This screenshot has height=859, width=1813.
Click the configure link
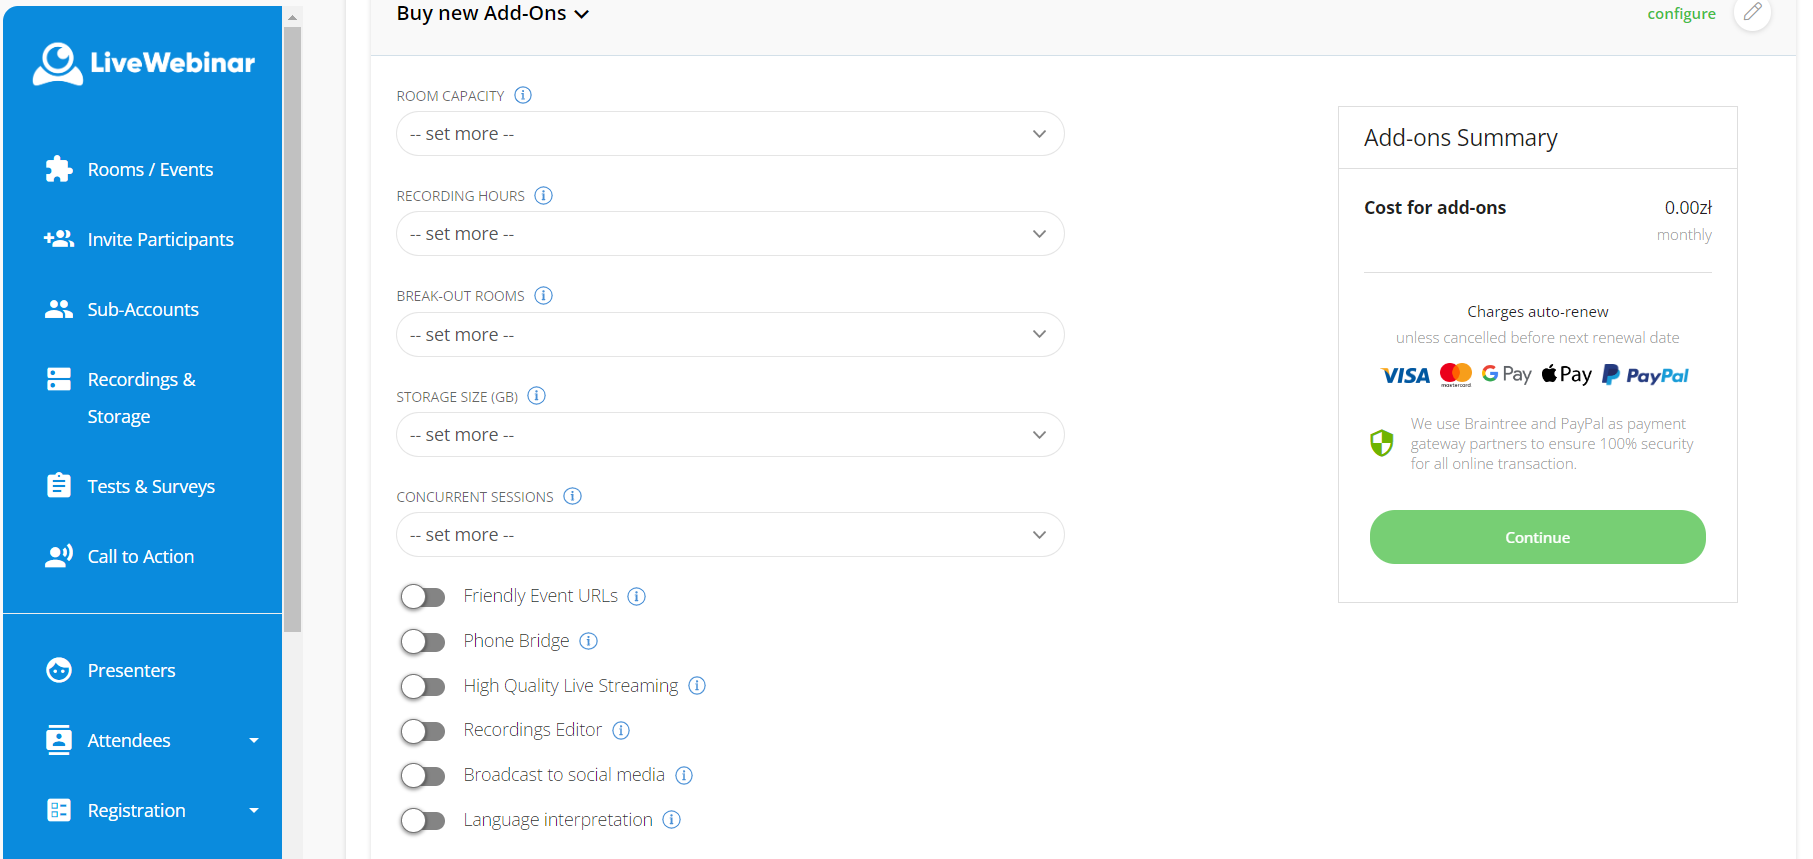(x=1681, y=13)
